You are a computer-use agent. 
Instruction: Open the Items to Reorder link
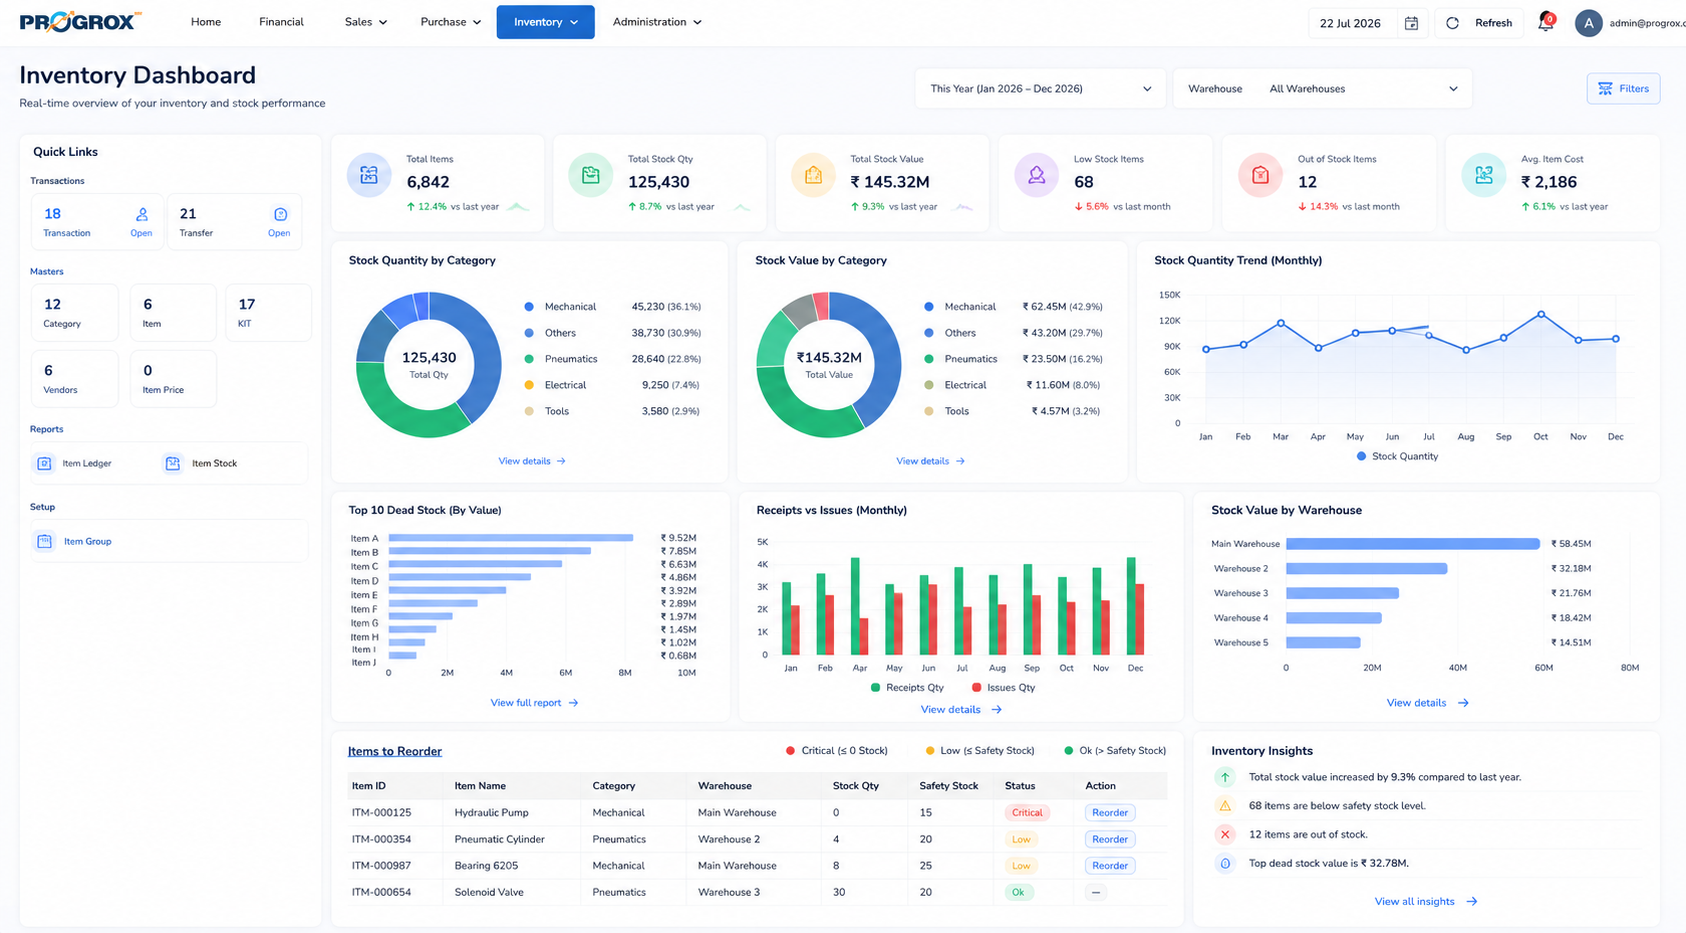pos(395,752)
